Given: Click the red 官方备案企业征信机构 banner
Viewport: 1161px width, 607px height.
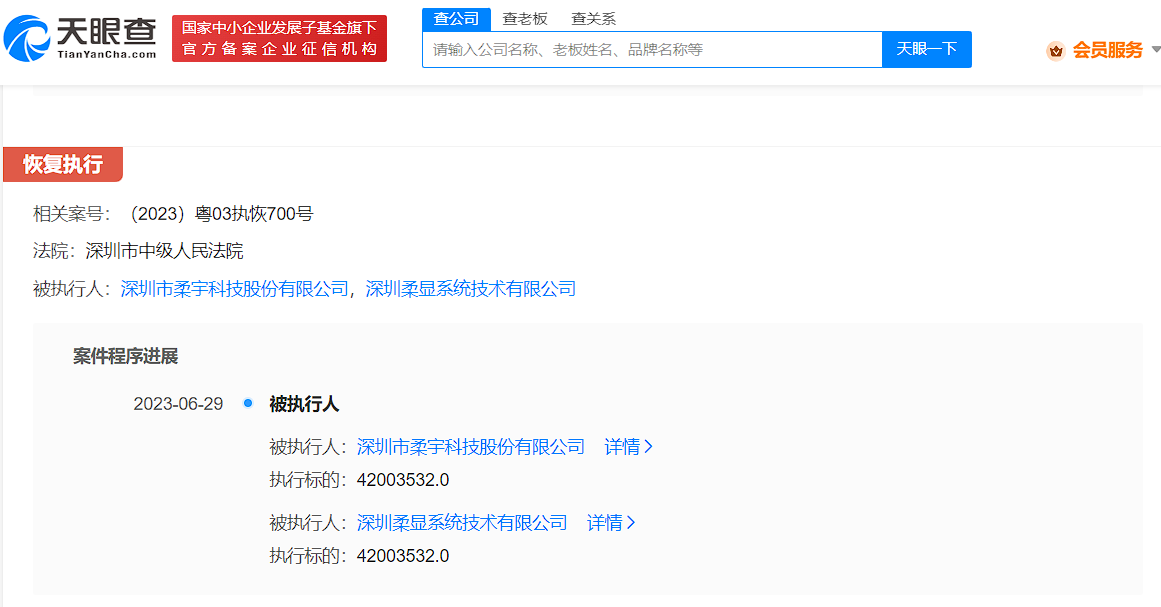Looking at the screenshot, I should [x=279, y=39].
